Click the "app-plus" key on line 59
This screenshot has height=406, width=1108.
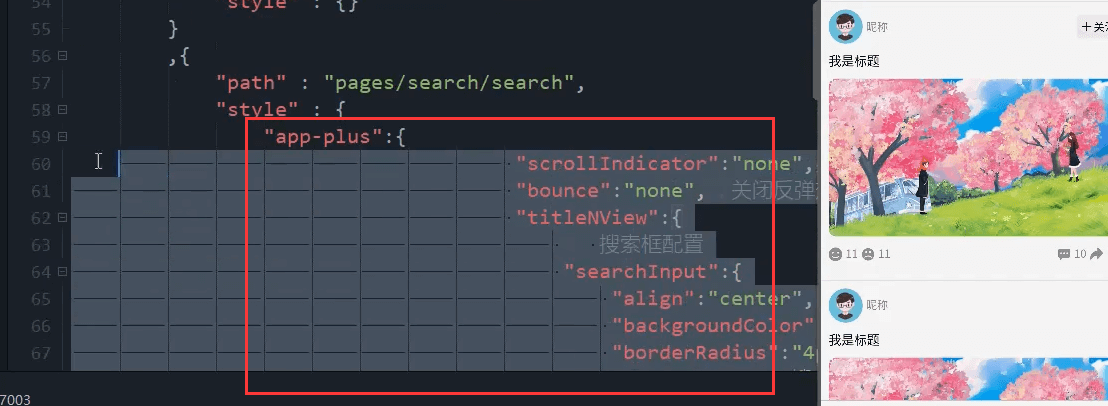(324, 136)
